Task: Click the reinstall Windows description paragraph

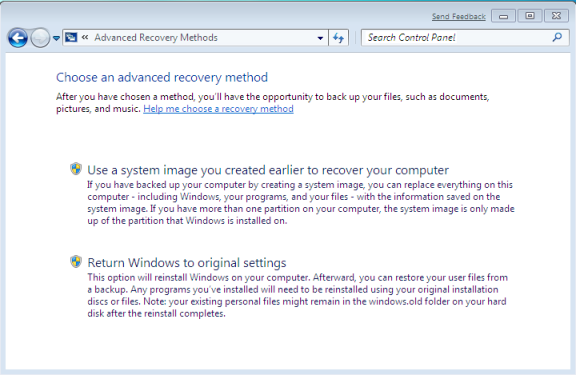Action: click(x=297, y=295)
